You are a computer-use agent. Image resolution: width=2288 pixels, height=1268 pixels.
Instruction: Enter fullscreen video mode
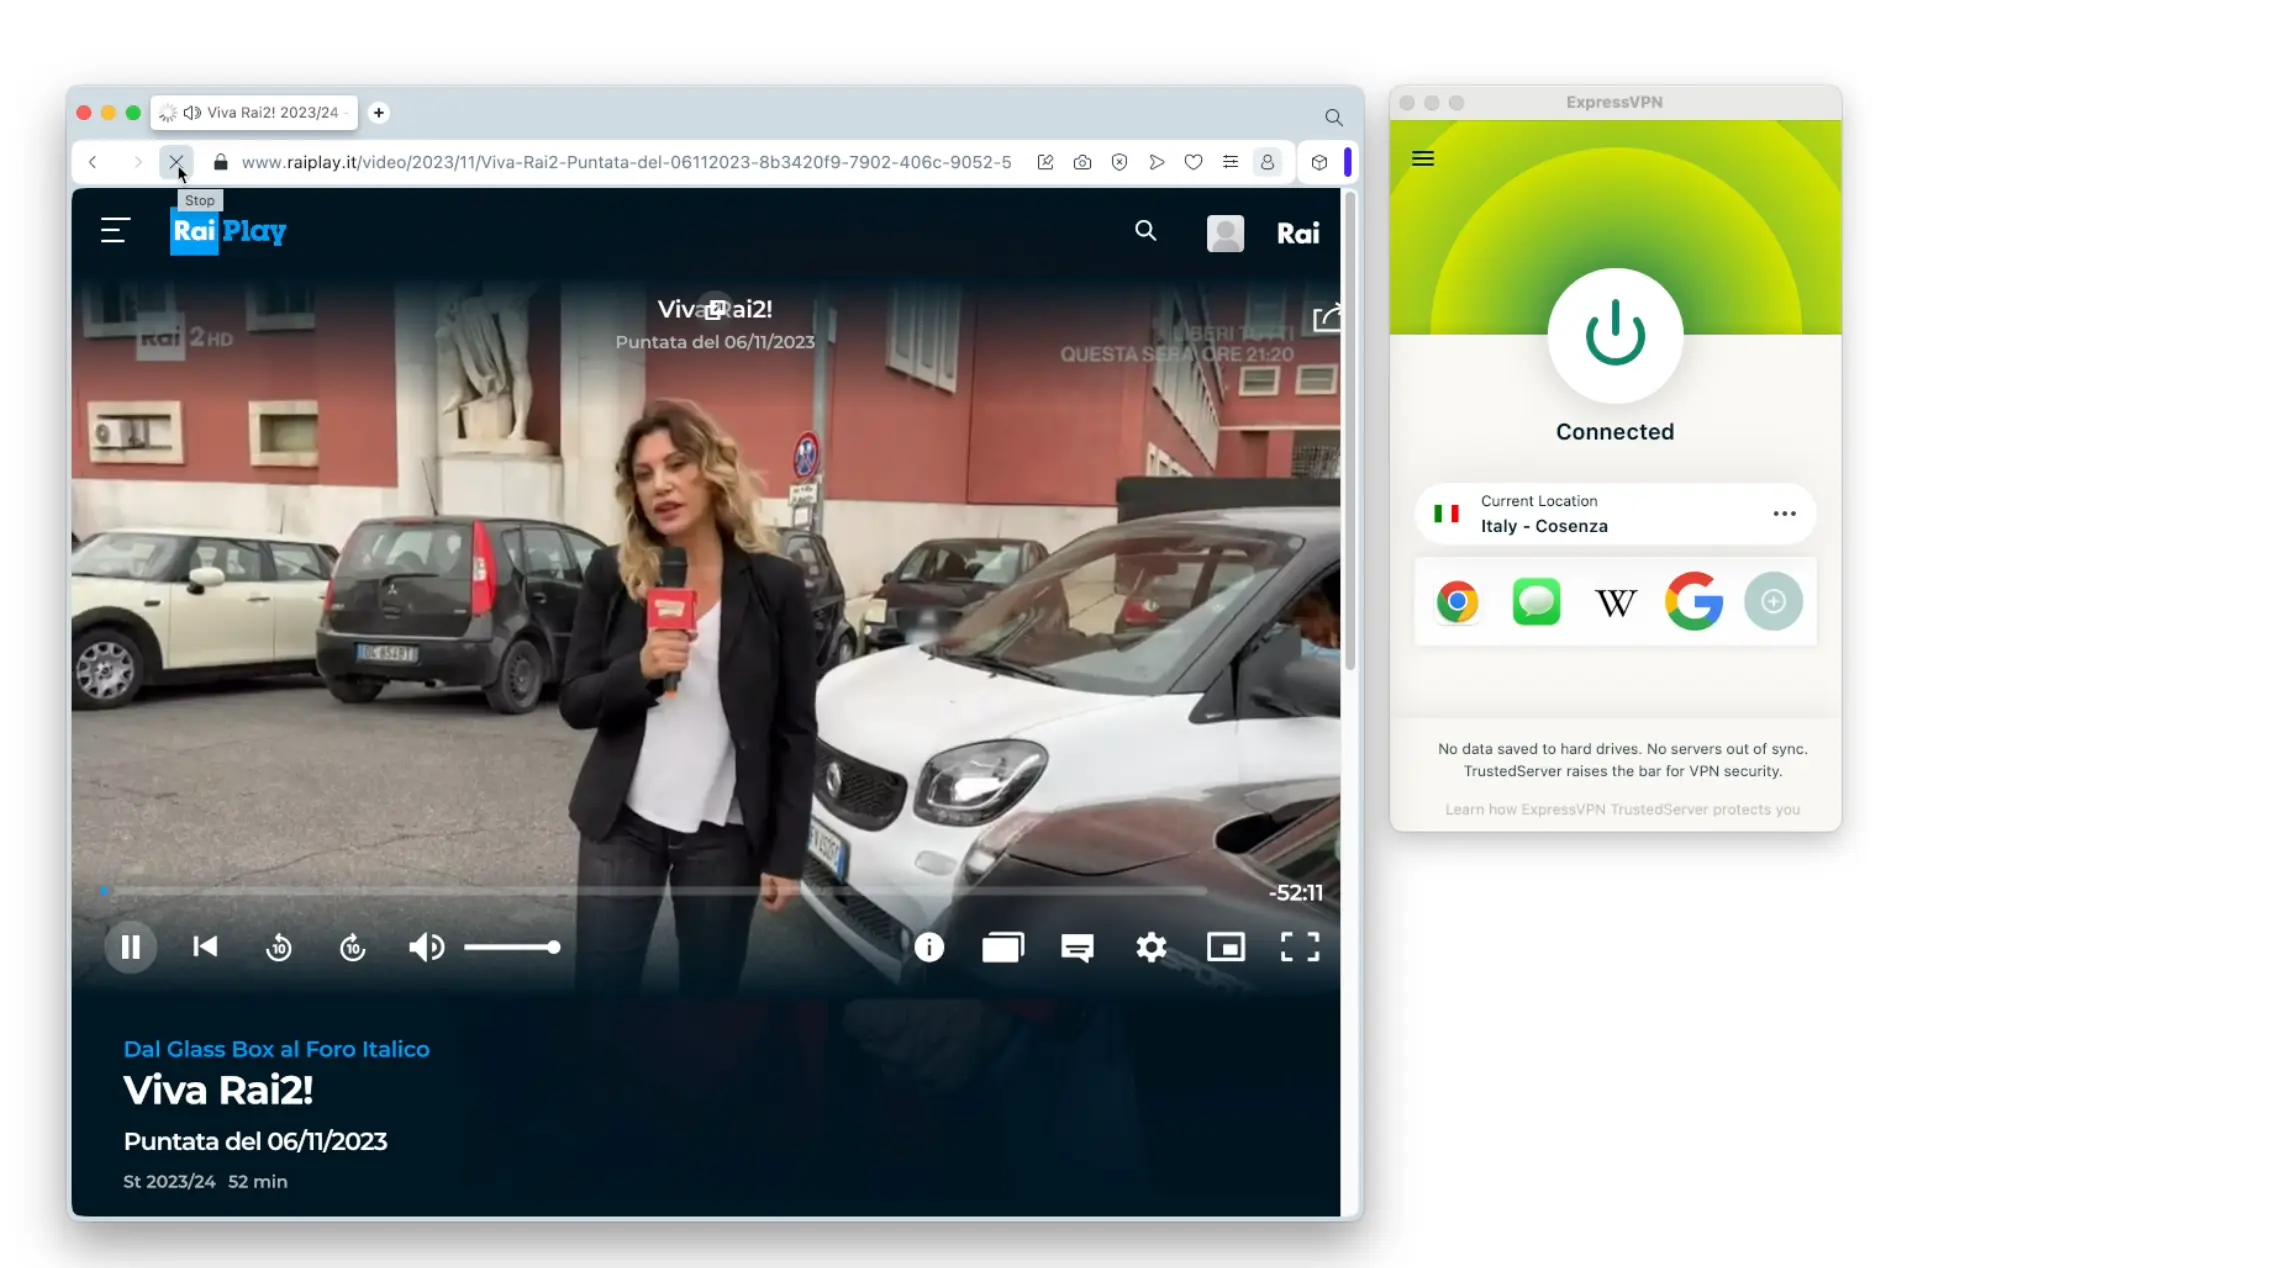pyautogui.click(x=1299, y=947)
